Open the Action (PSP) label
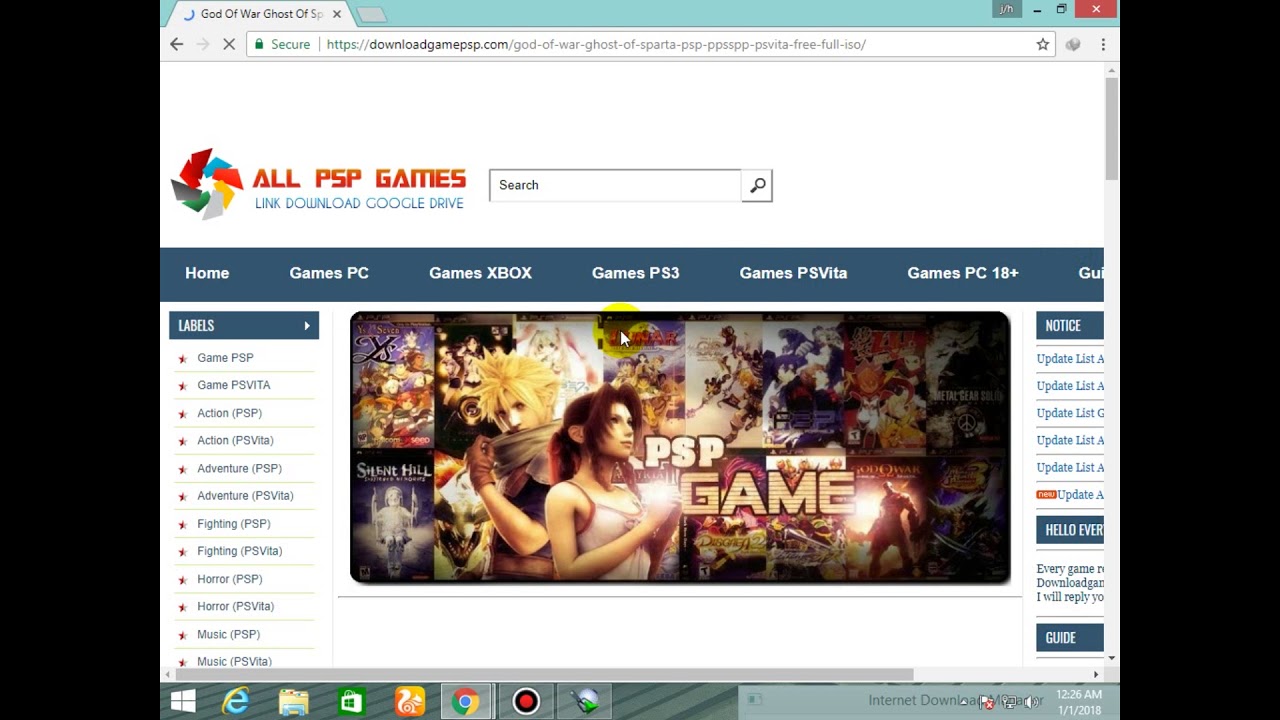 pos(229,413)
